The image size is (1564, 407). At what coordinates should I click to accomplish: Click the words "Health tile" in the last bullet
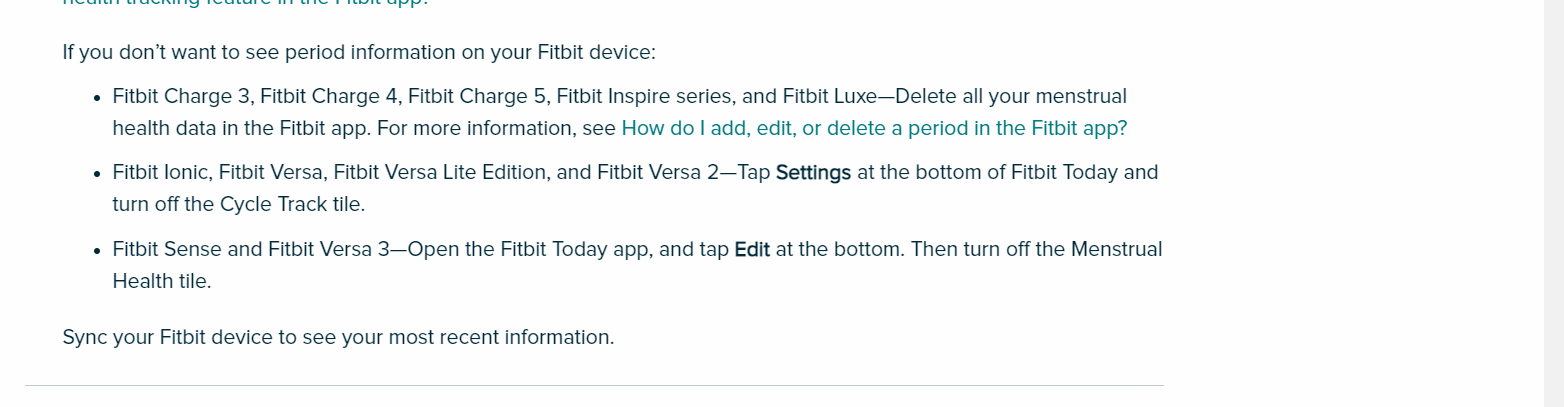(162, 281)
